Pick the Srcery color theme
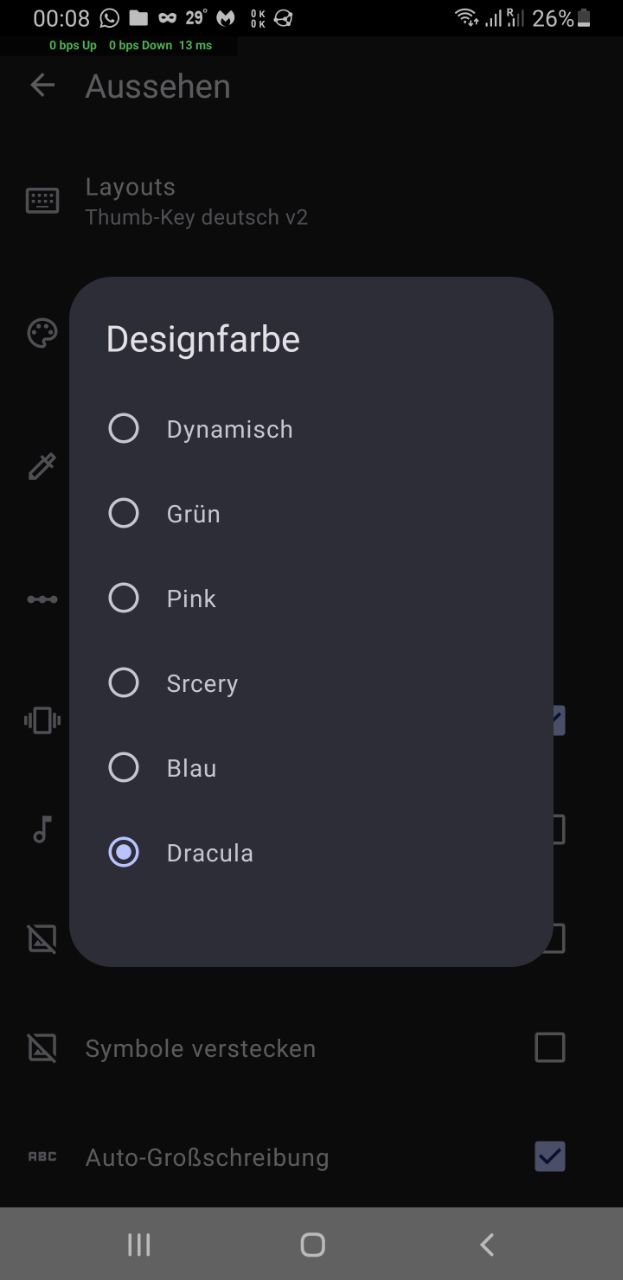The width and height of the screenshot is (623, 1280). (123, 683)
